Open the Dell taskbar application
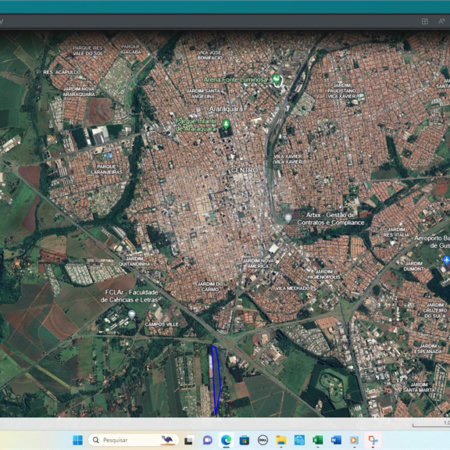The width and height of the screenshot is (450, 450). pos(263,440)
